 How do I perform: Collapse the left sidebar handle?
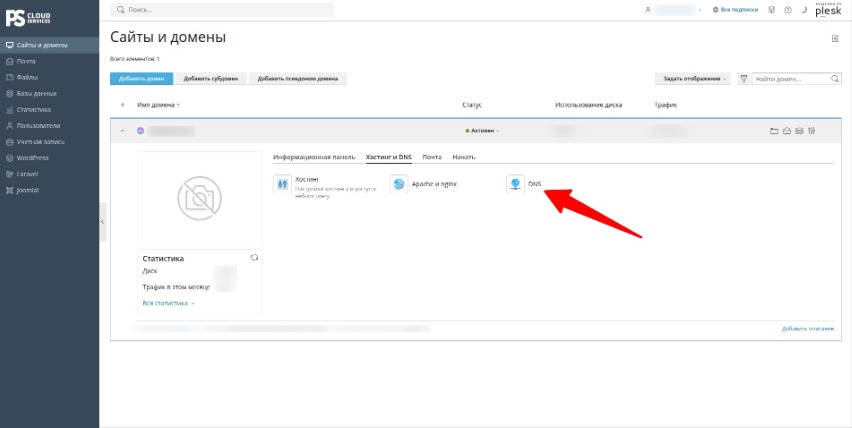click(103, 222)
